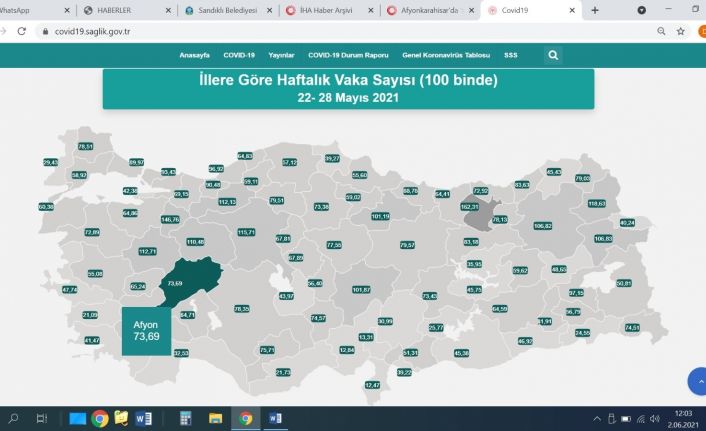
Task: Click the Yayınlar navigation item
Action: [281, 55]
